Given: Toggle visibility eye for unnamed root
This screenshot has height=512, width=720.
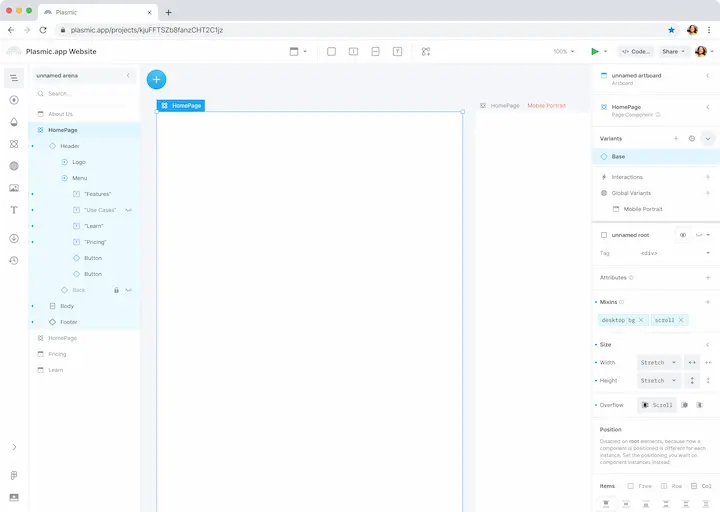Looking at the screenshot, I should pos(683,235).
